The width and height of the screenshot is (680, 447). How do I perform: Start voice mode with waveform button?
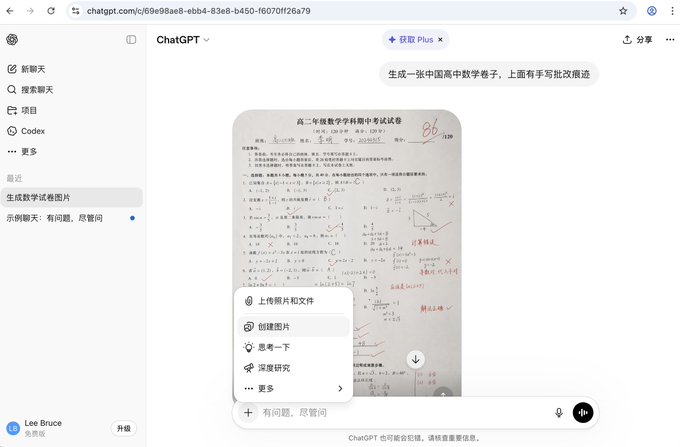point(583,413)
